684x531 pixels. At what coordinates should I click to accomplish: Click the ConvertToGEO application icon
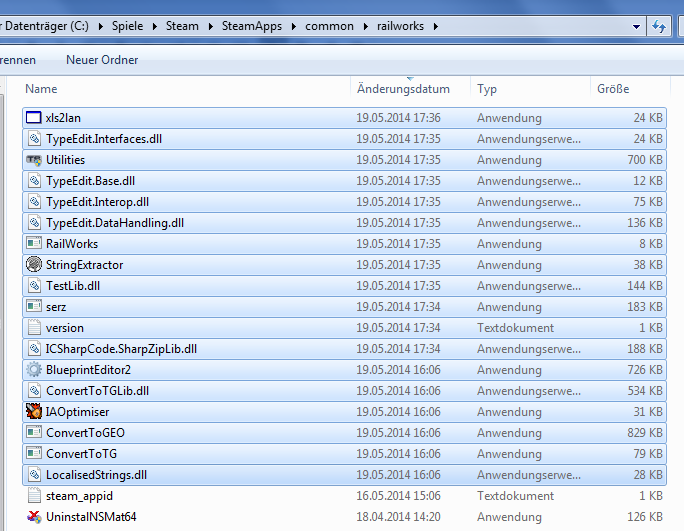pyautogui.click(x=34, y=432)
